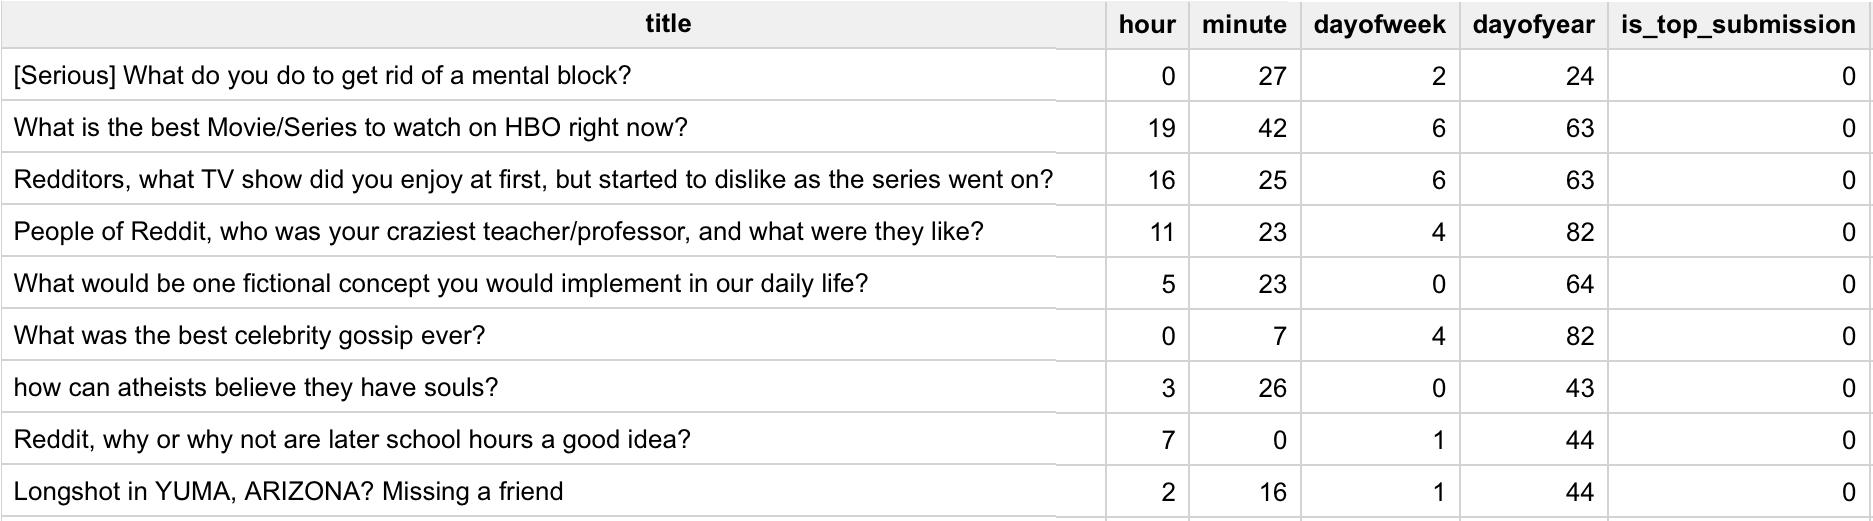This screenshot has height=521, width=1873.
Task: Select the mental block question title cell
Action: click(322, 76)
